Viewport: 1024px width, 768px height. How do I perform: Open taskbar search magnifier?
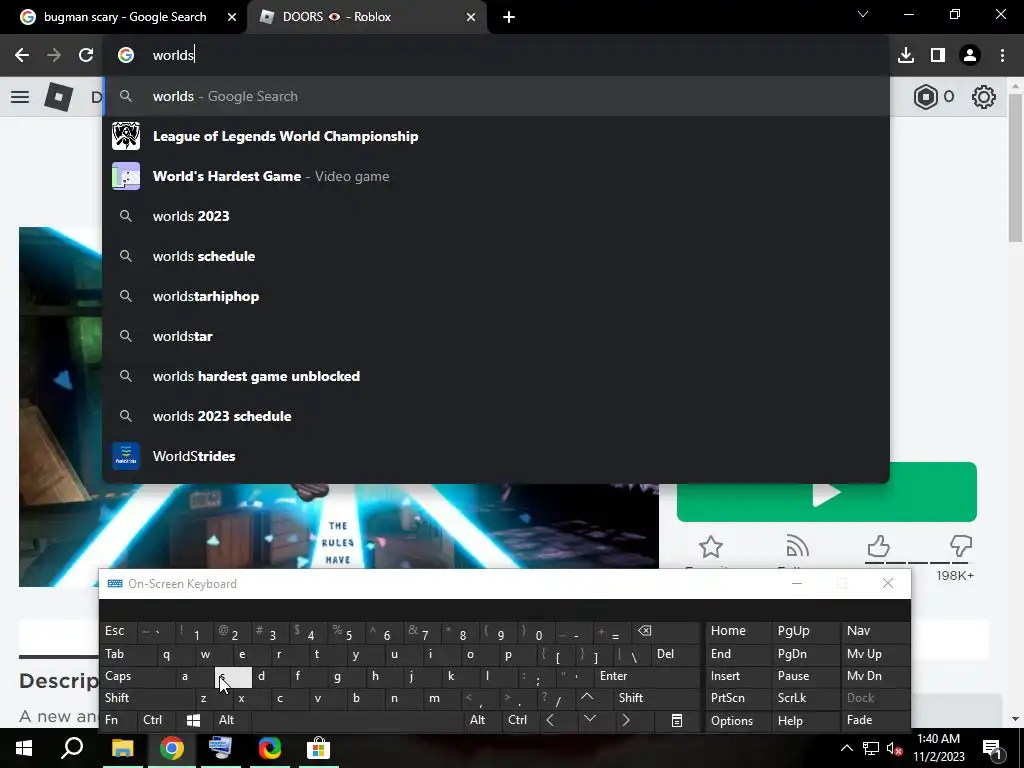click(x=72, y=748)
